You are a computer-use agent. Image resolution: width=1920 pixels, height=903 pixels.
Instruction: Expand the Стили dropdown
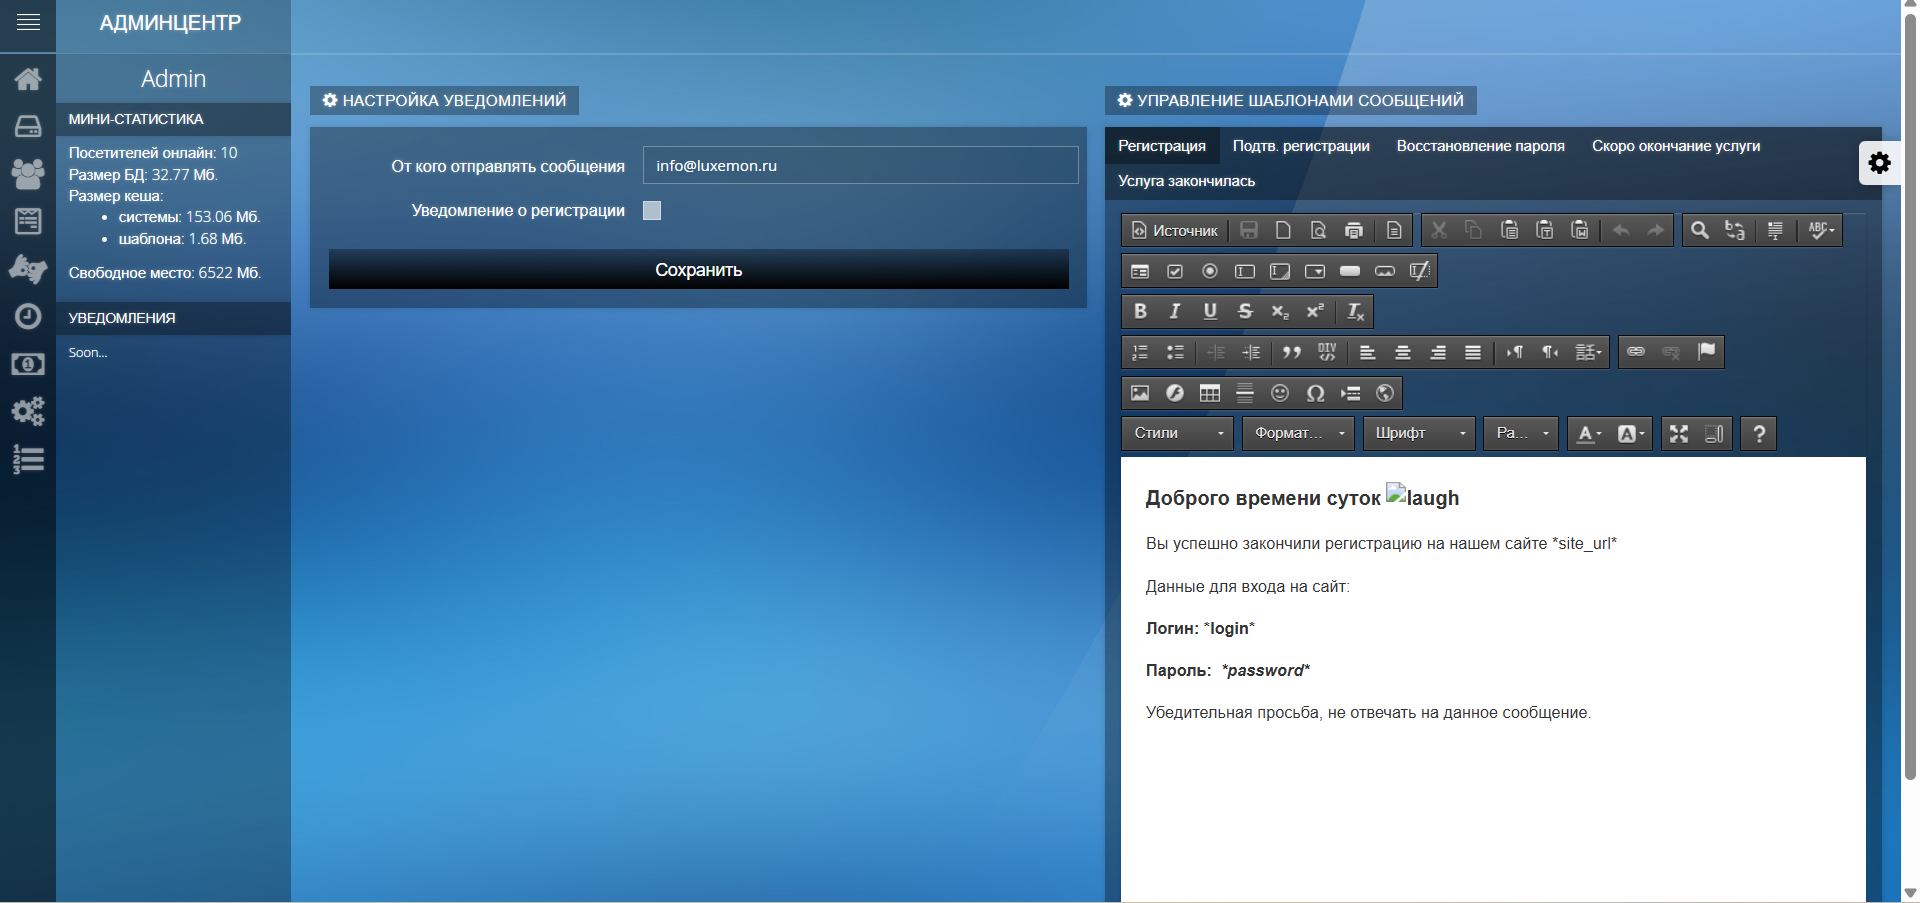click(x=1178, y=433)
